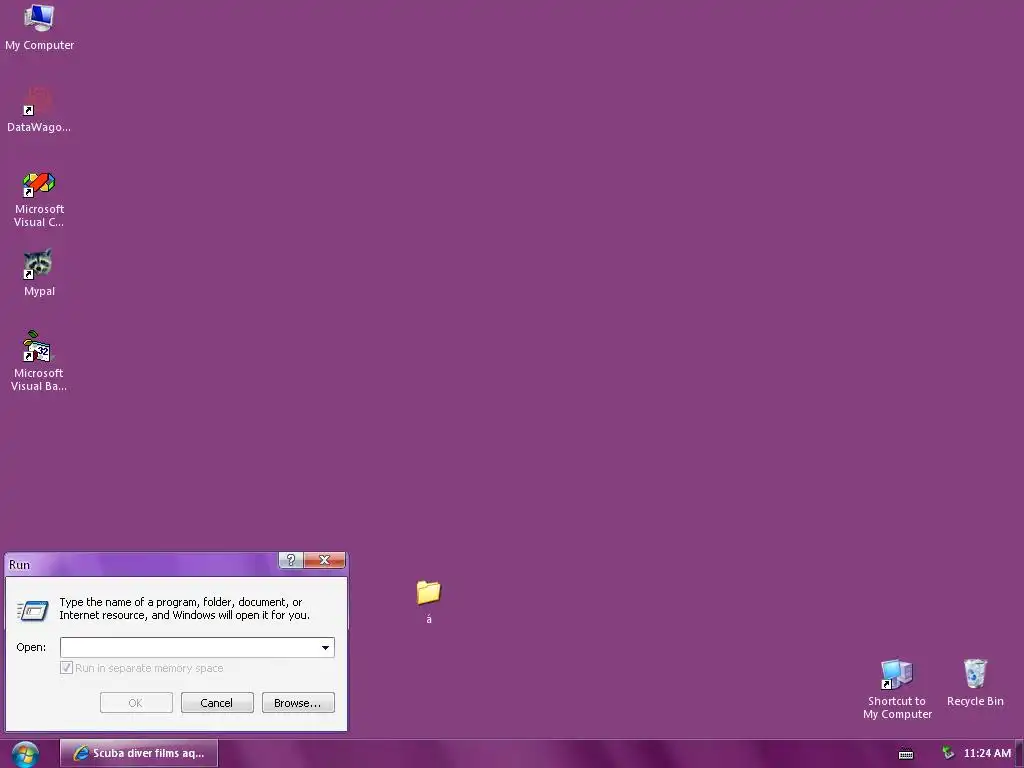Click Cancel in the Run dialog
Image resolution: width=1024 pixels, height=768 pixels.
coord(217,703)
